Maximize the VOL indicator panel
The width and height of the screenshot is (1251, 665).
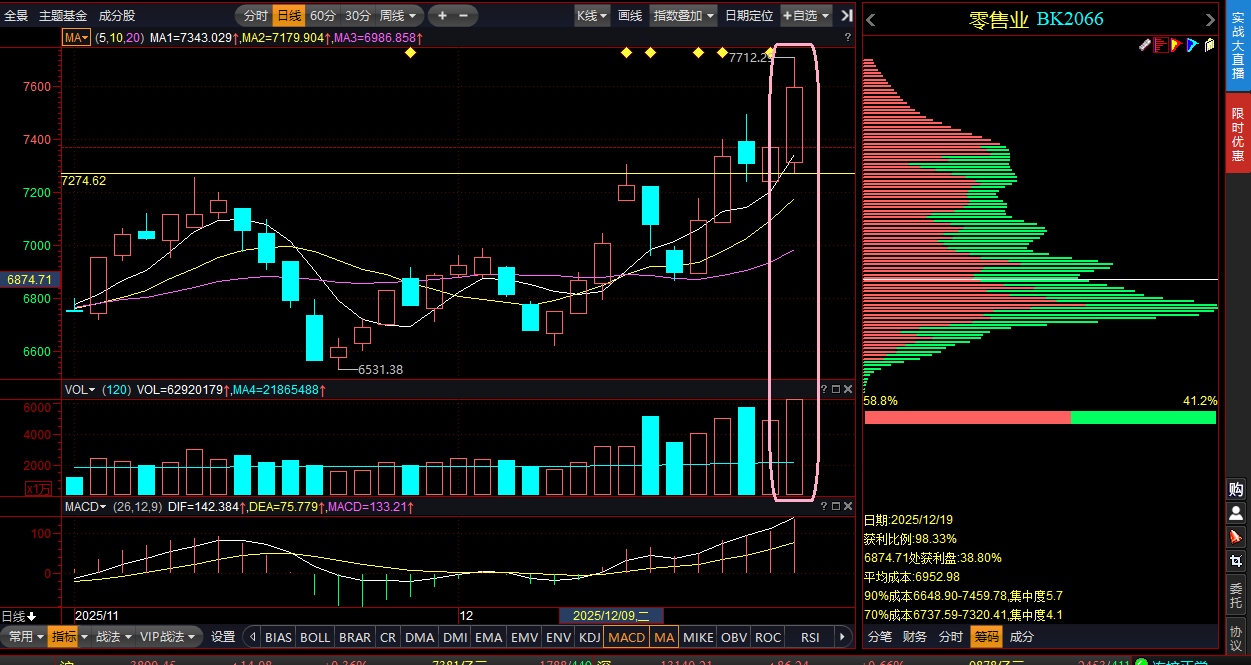pos(836,389)
